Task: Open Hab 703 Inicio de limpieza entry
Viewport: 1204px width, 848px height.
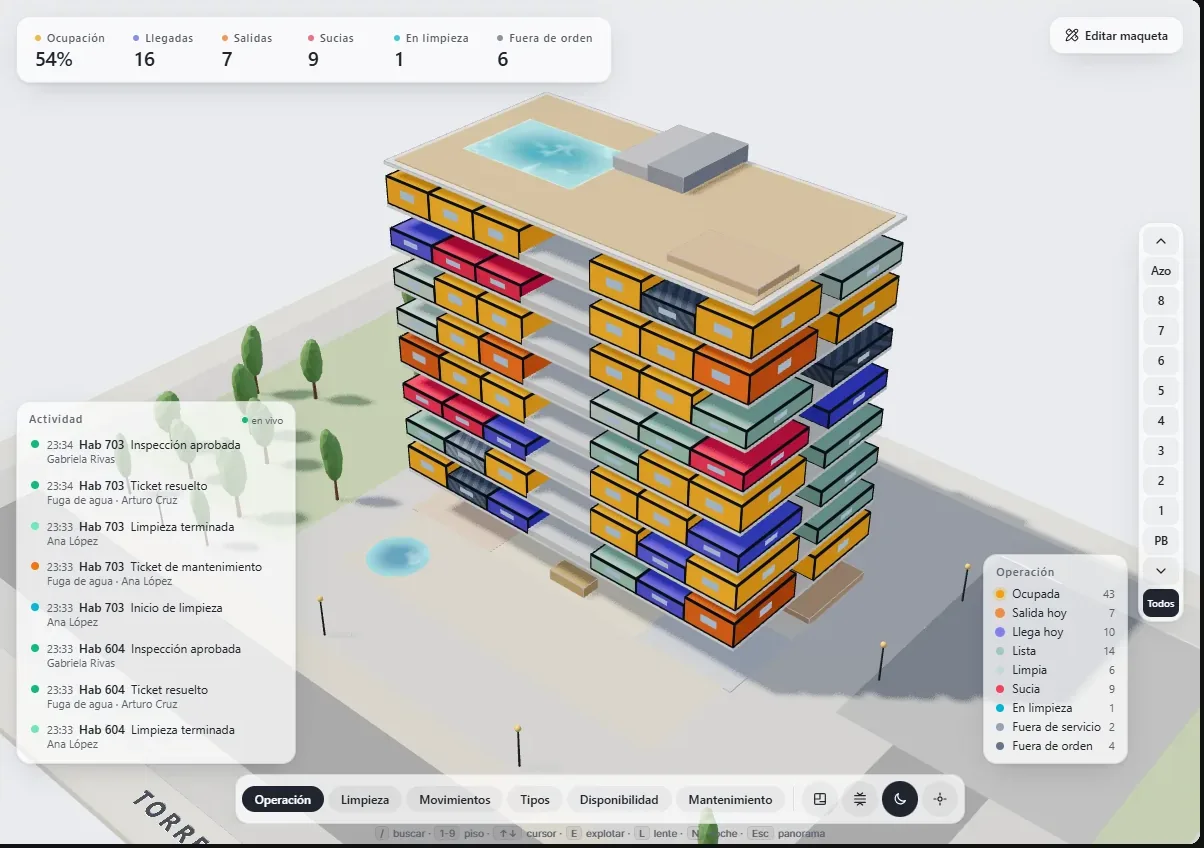Action: point(155,614)
